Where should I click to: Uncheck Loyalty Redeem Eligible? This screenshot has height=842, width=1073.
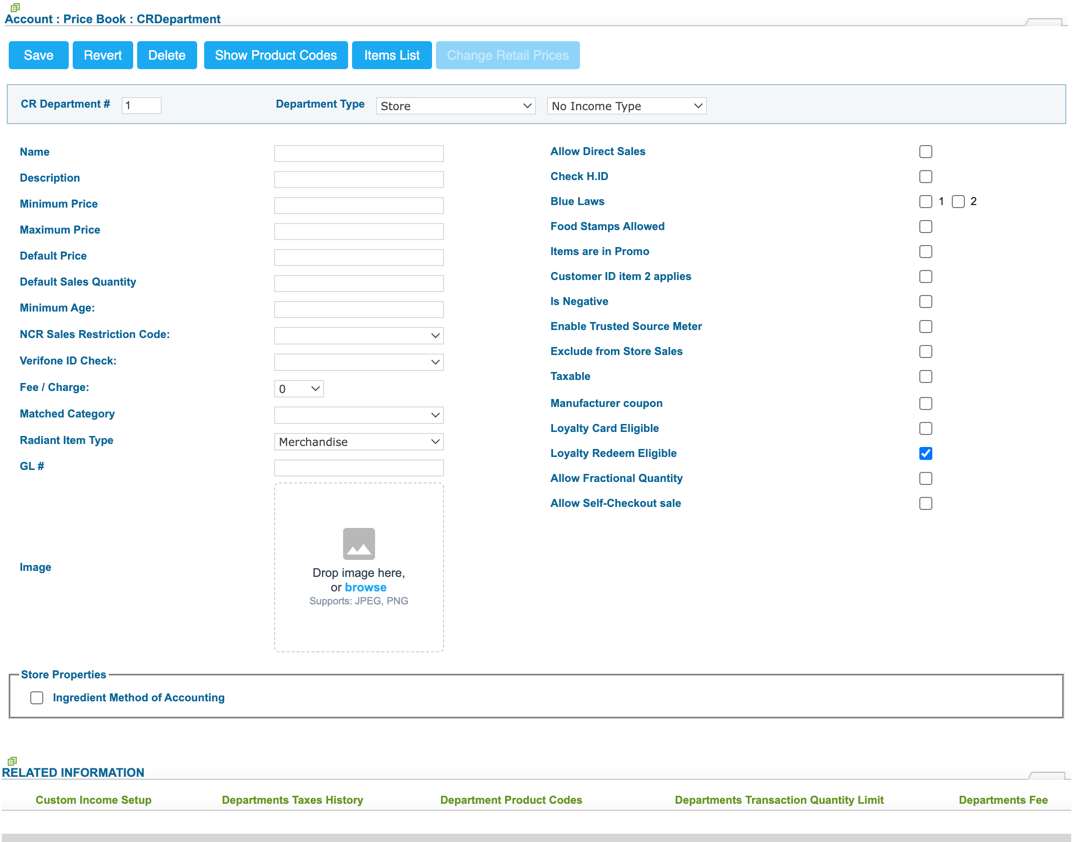pyautogui.click(x=925, y=453)
